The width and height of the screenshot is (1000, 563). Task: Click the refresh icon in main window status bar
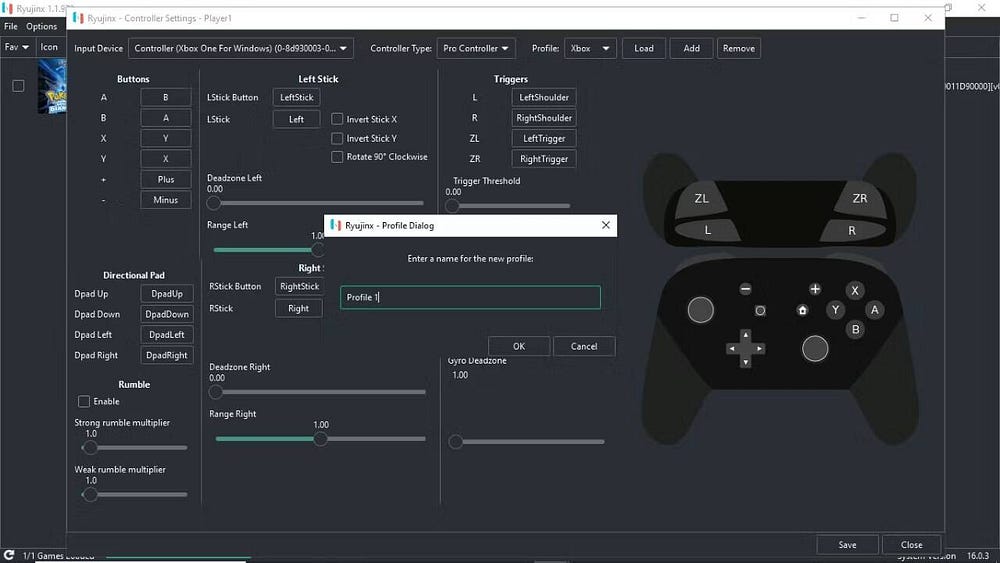pos(9,555)
